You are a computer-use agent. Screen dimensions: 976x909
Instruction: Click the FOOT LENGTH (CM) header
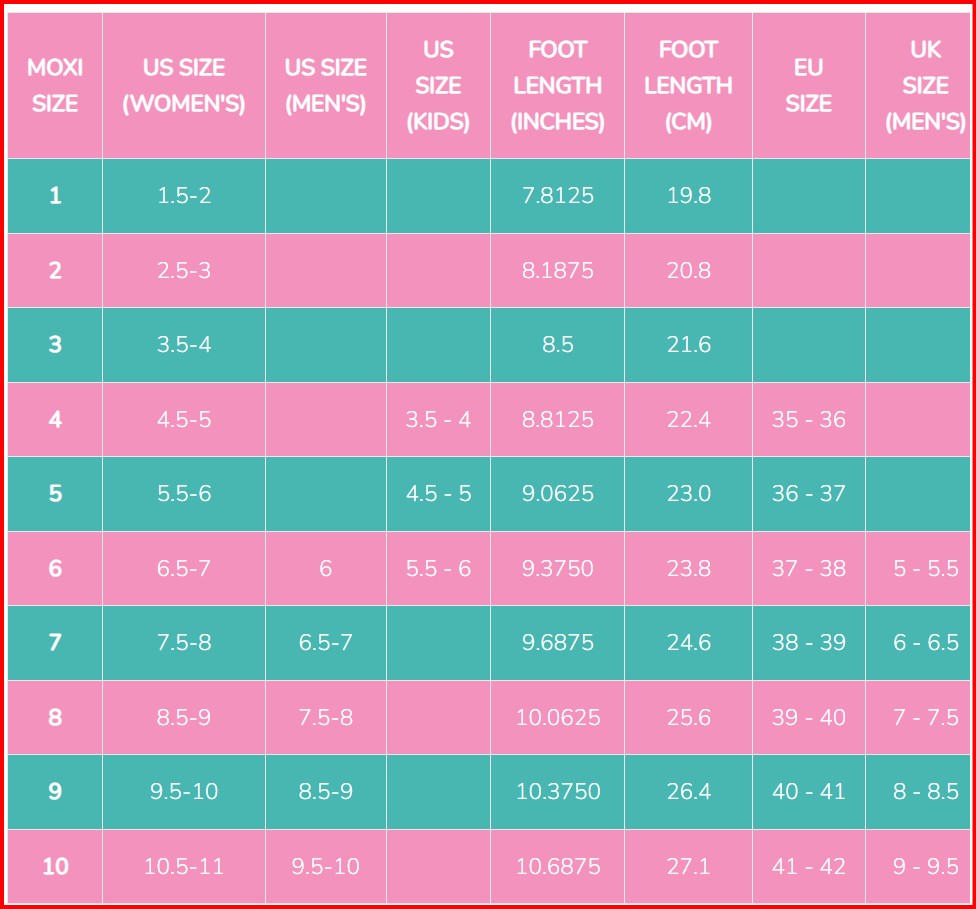pos(688,86)
